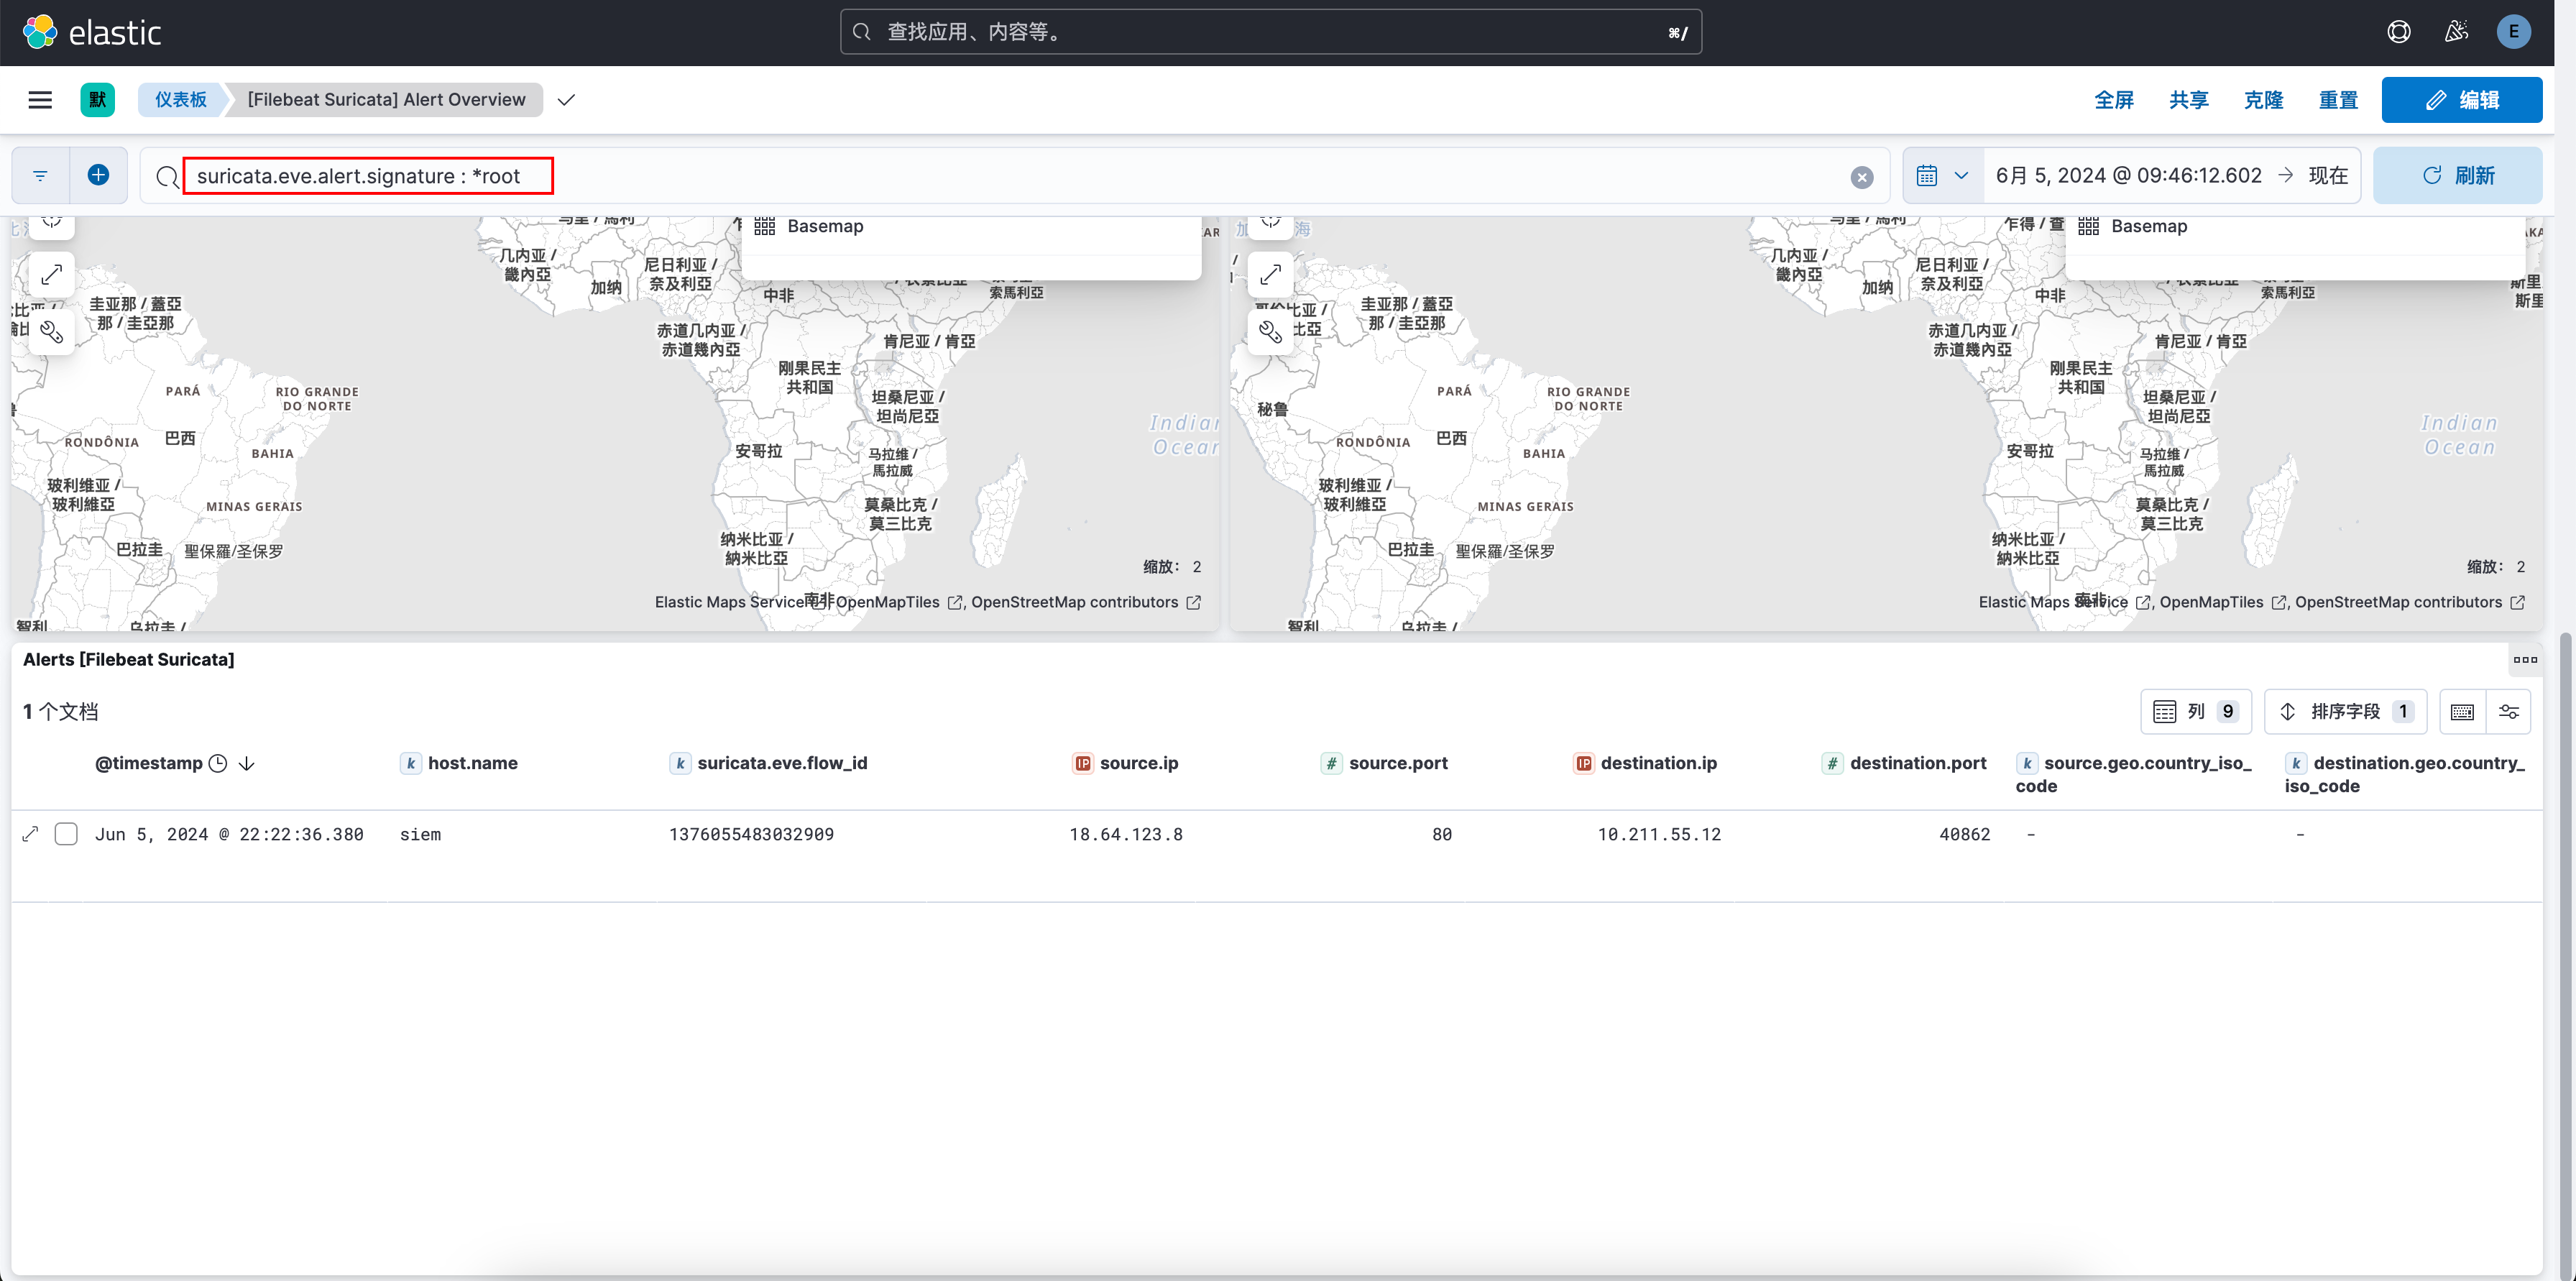This screenshot has height=1281, width=2576.
Task: Click the keyboard display icon in the alerts table toolbar
Action: [2462, 711]
